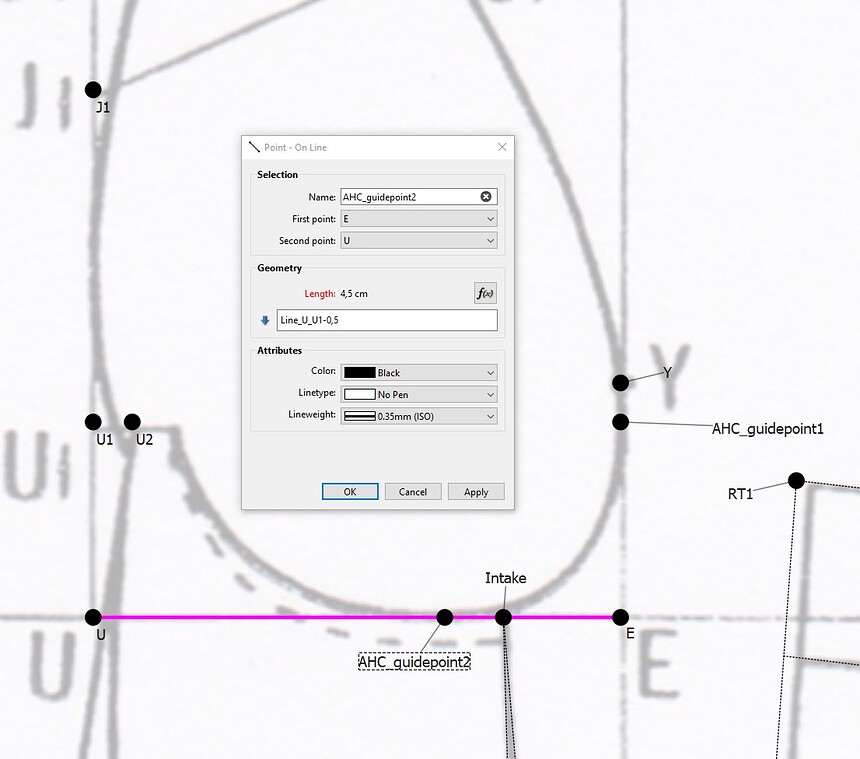Click the blue arrow beside the formula field
Viewport: 860px width, 759px height.
click(x=265, y=321)
